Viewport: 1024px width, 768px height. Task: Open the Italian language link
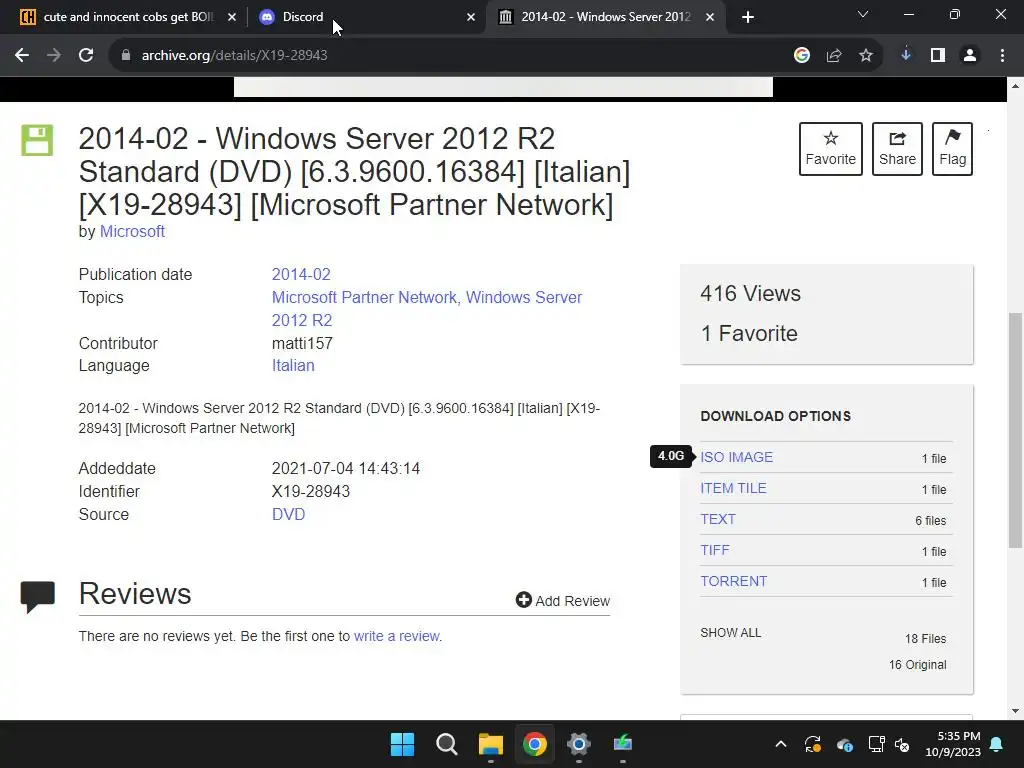[x=293, y=366]
